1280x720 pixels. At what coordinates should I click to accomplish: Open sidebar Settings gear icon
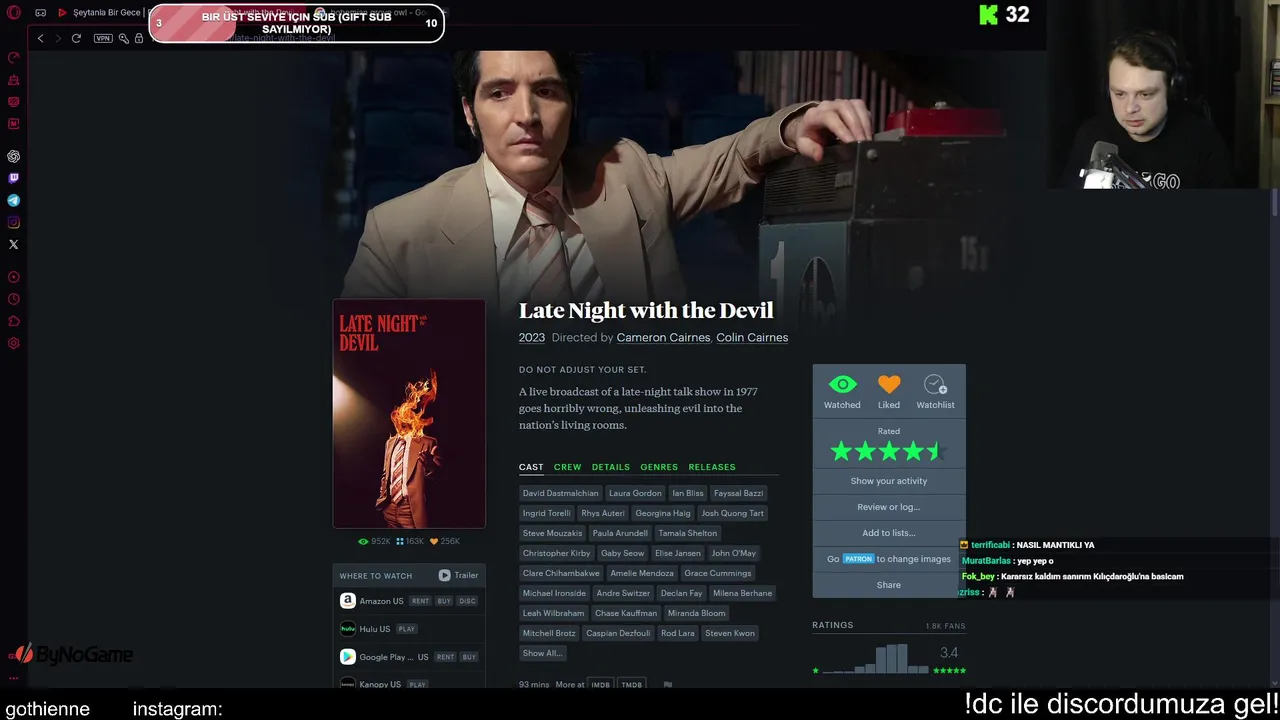14,344
